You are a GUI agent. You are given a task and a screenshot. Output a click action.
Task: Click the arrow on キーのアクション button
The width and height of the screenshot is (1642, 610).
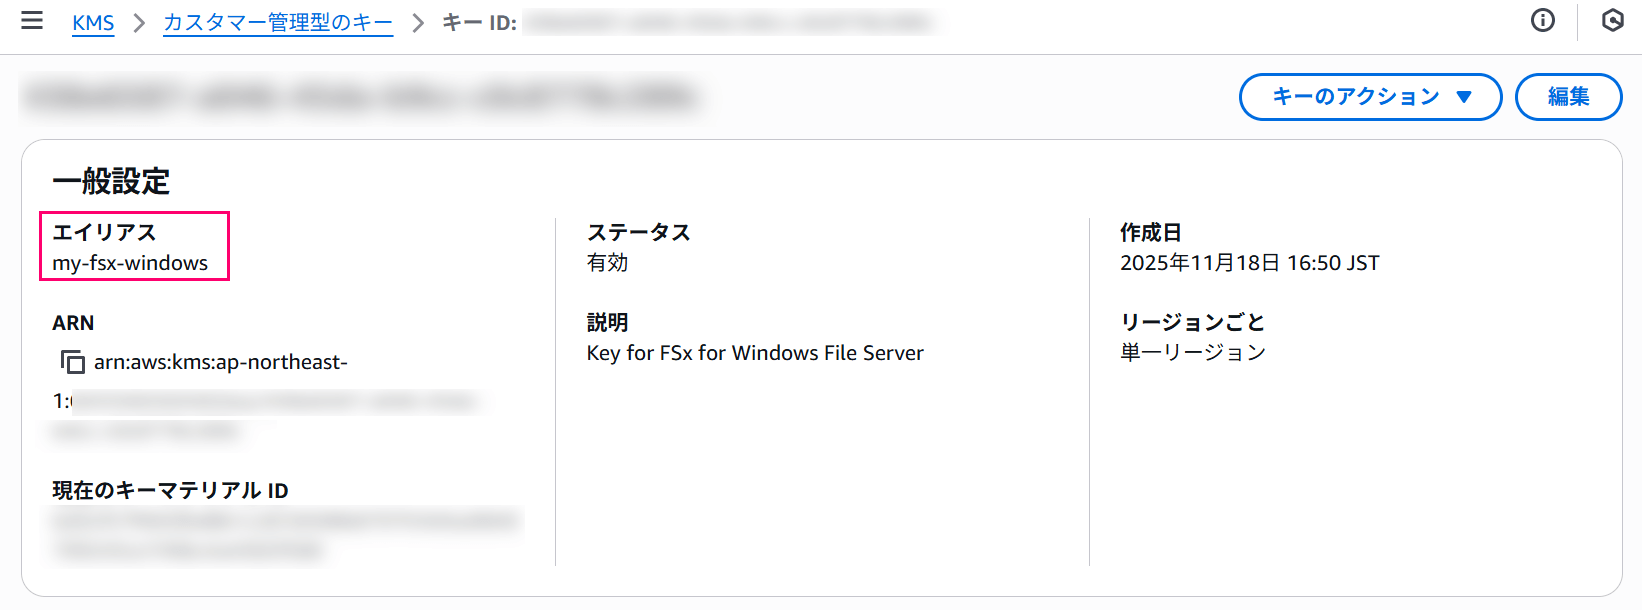[1464, 97]
